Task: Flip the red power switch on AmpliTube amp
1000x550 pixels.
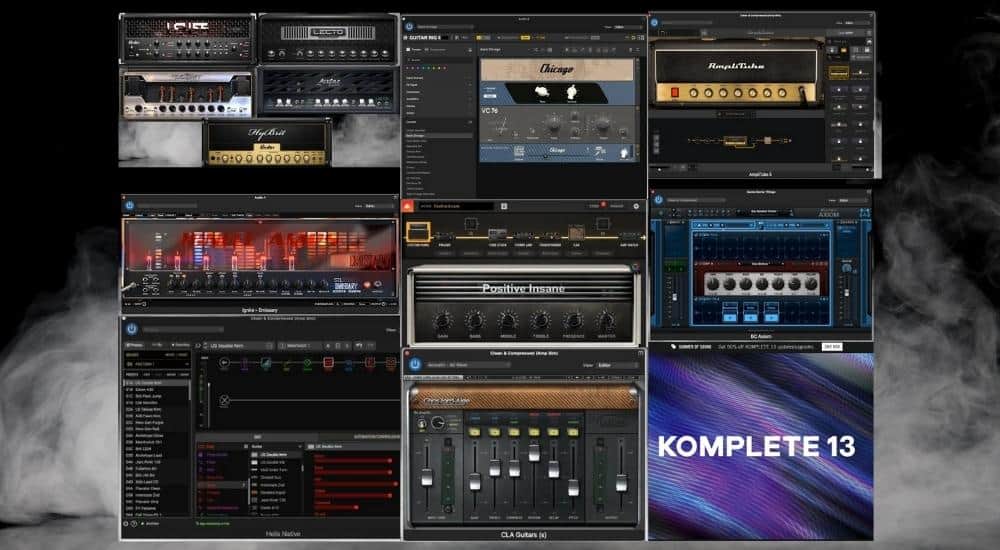Action: tap(675, 93)
